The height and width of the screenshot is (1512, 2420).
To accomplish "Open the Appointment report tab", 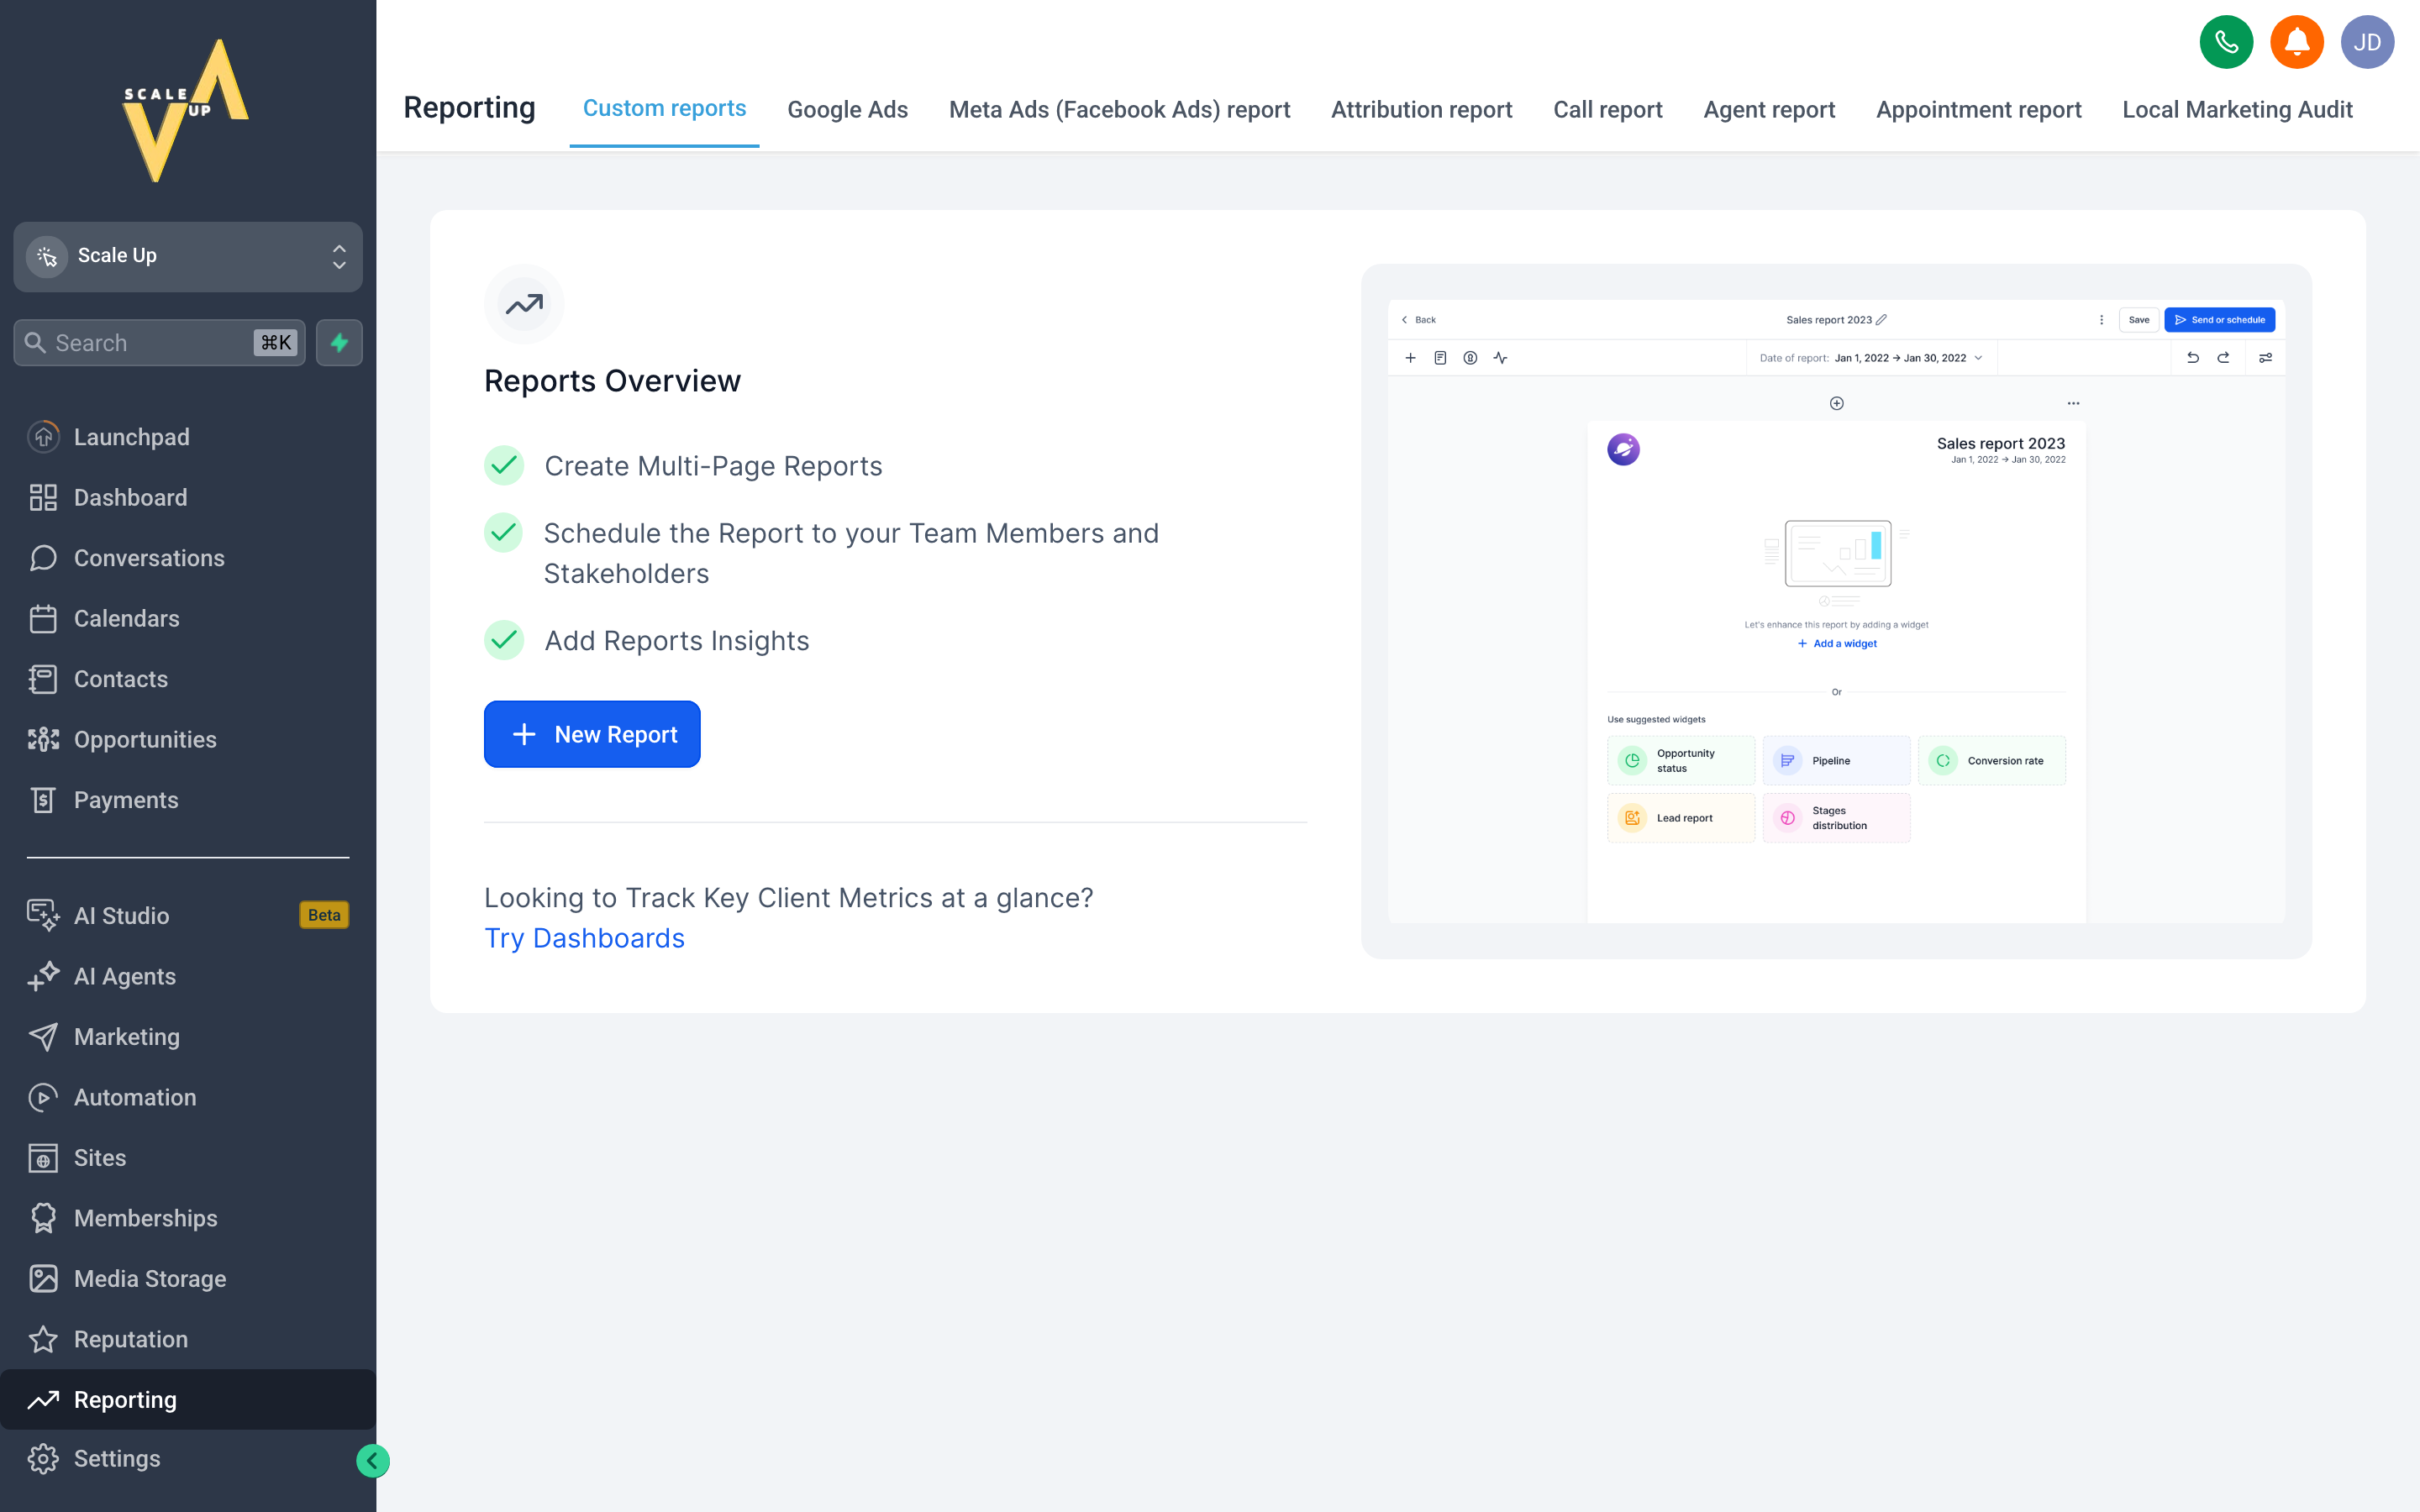I will (x=1978, y=110).
